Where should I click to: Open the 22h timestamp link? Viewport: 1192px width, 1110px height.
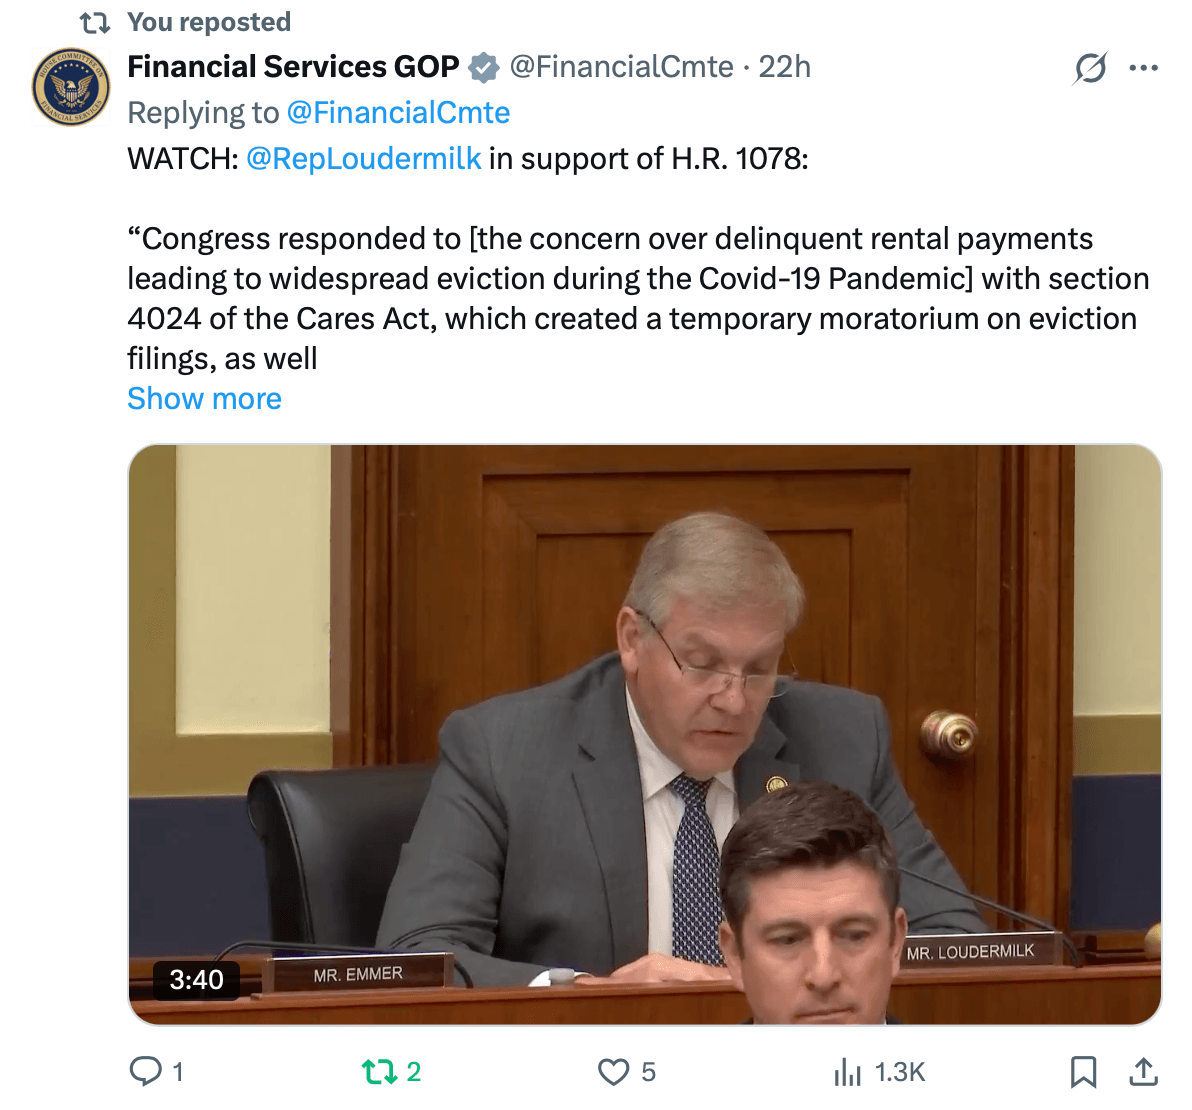pos(785,67)
